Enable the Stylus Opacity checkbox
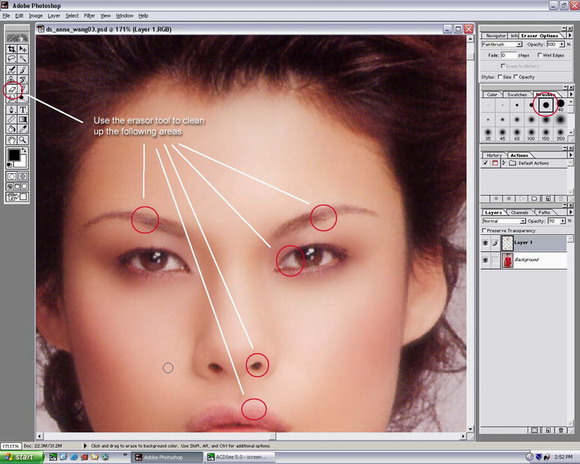 [x=516, y=77]
